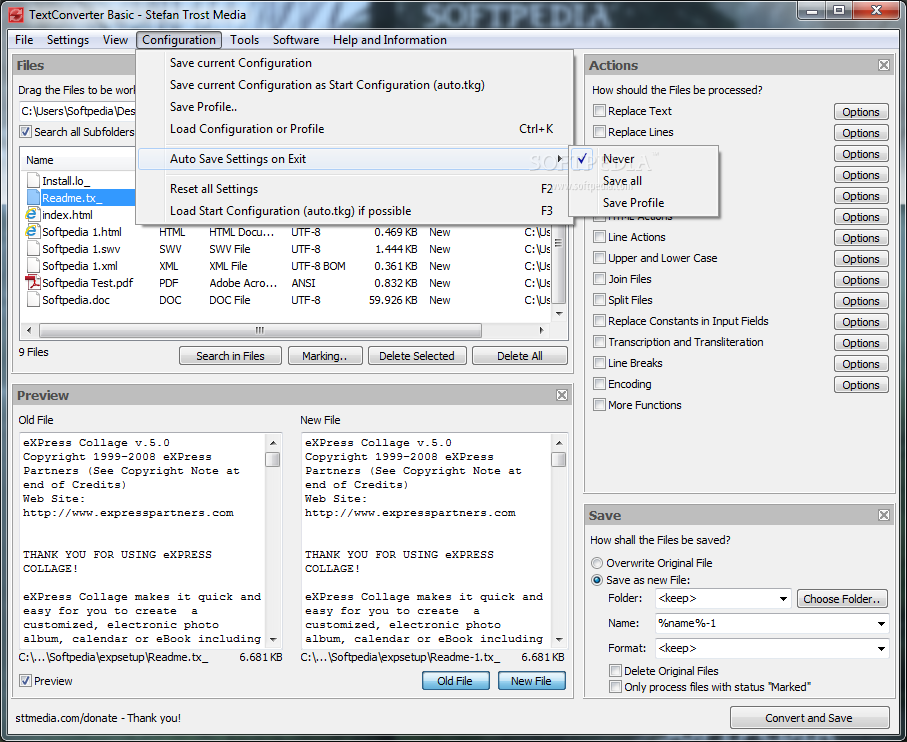Click the Old File scroll down arrow
The height and width of the screenshot is (742, 907).
coord(273,639)
